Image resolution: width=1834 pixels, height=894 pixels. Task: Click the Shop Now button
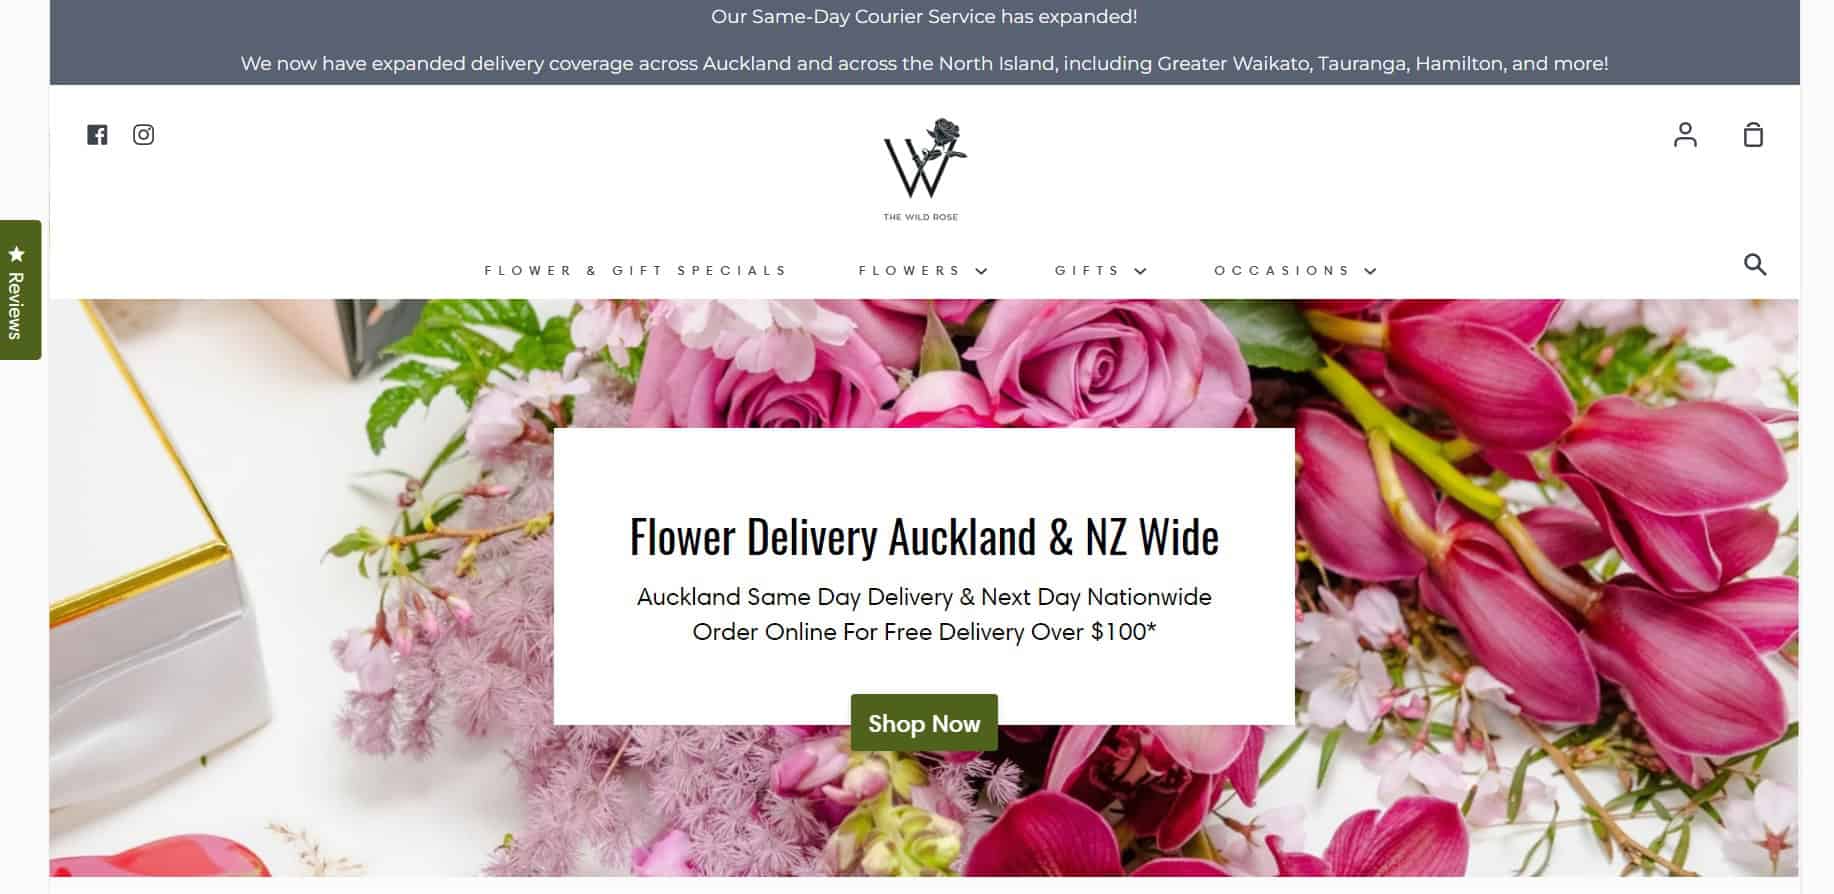click(x=924, y=723)
